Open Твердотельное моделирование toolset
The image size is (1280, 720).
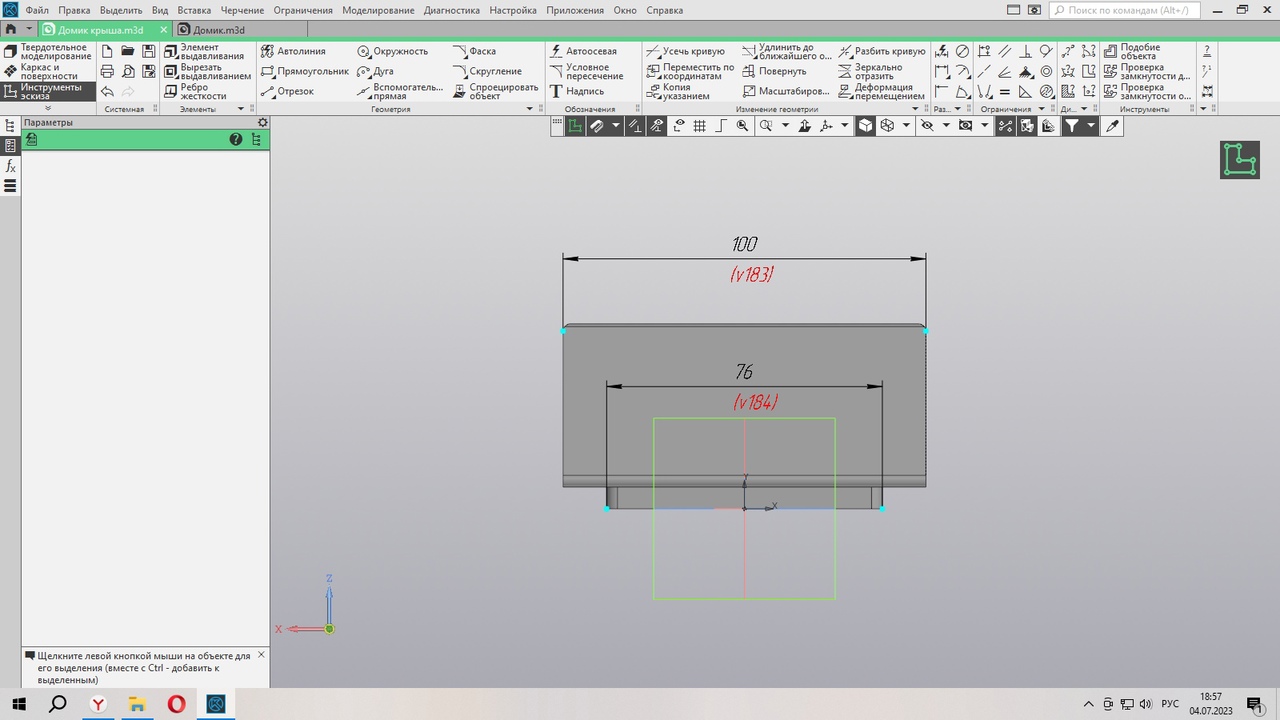click(48, 52)
